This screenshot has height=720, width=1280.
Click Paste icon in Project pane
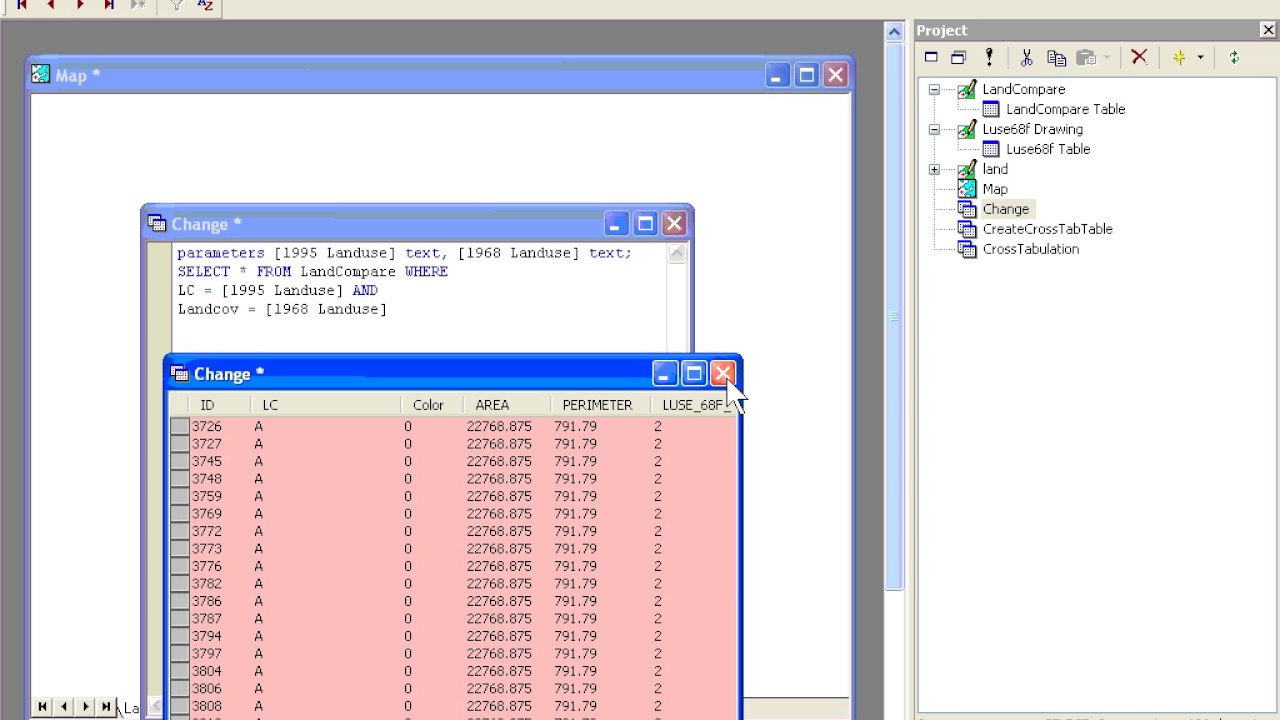coord(1087,58)
